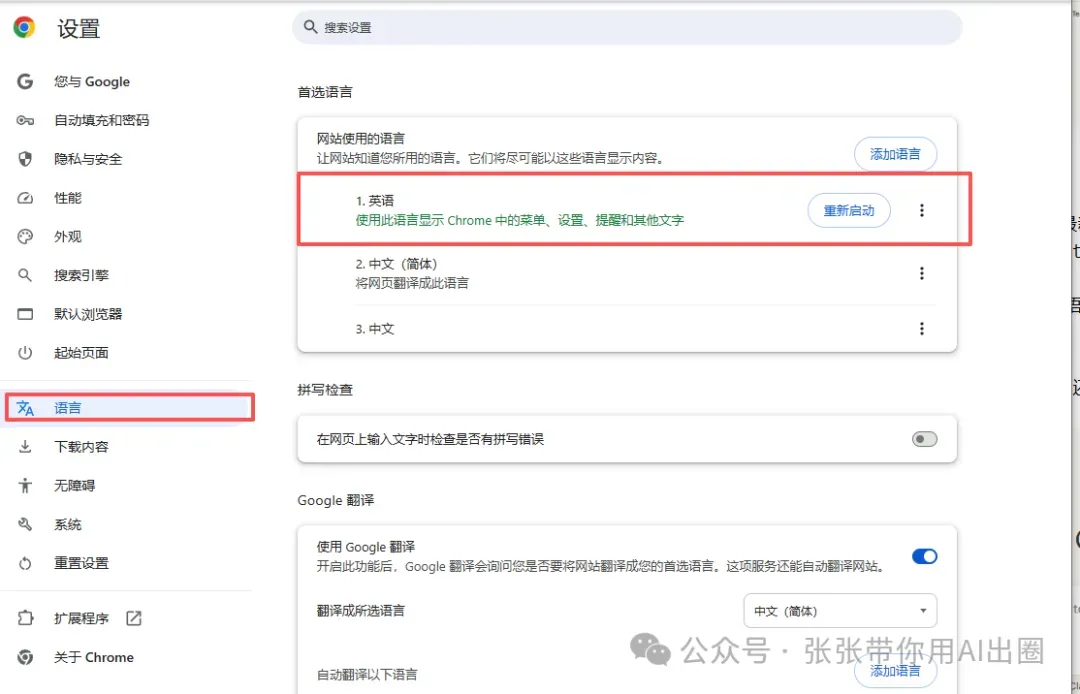Screen dimensions: 1080x694
Task: Open more options menu for 英语
Action: [921, 210]
